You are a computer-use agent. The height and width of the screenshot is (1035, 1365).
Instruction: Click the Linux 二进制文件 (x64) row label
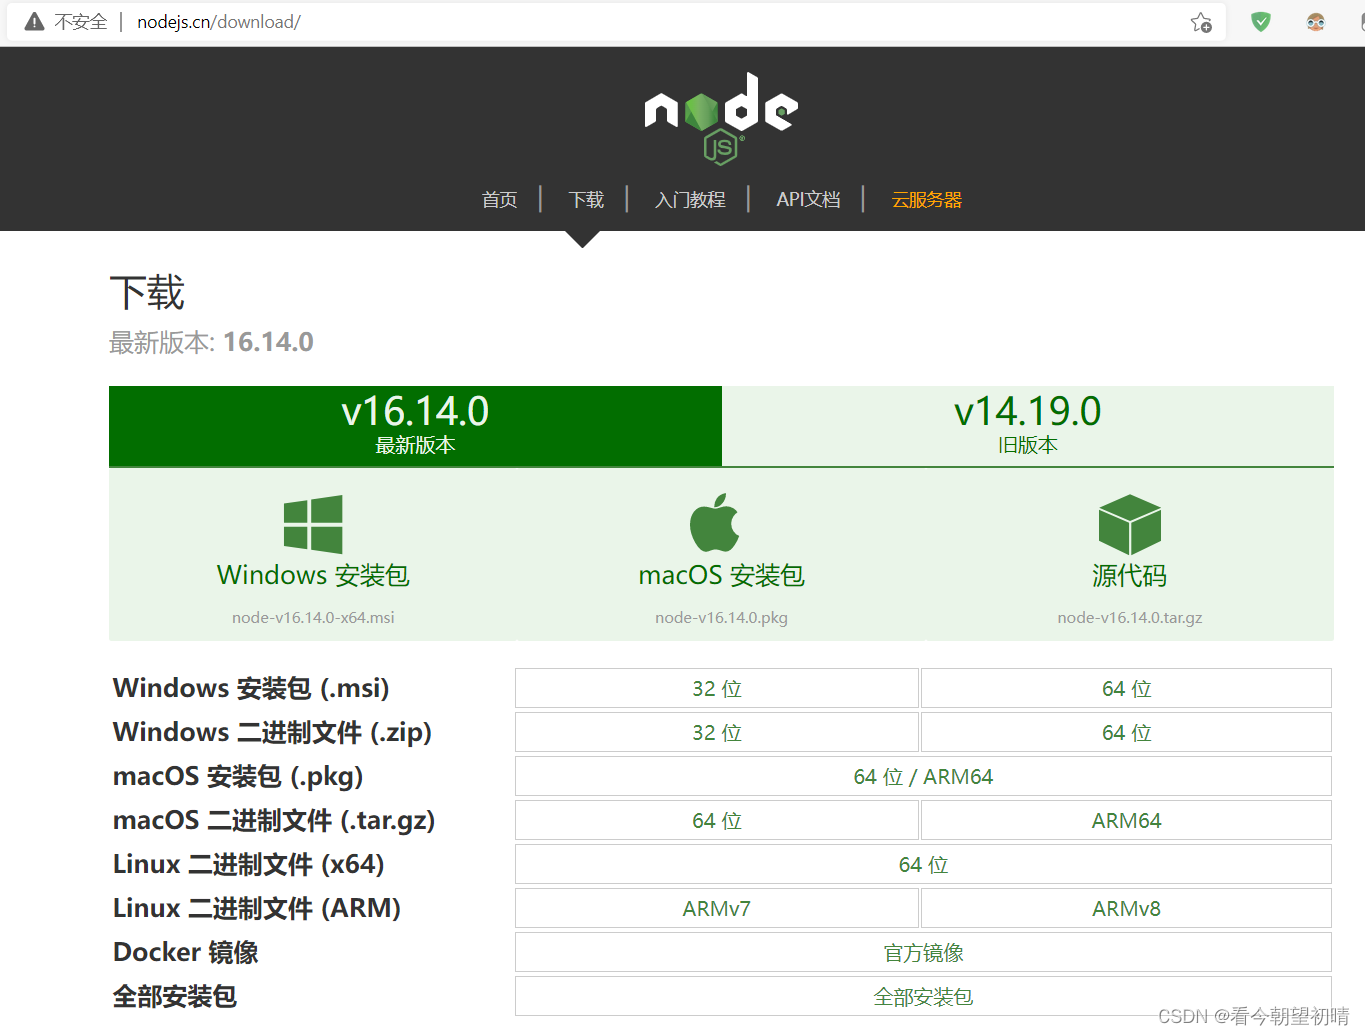click(249, 864)
